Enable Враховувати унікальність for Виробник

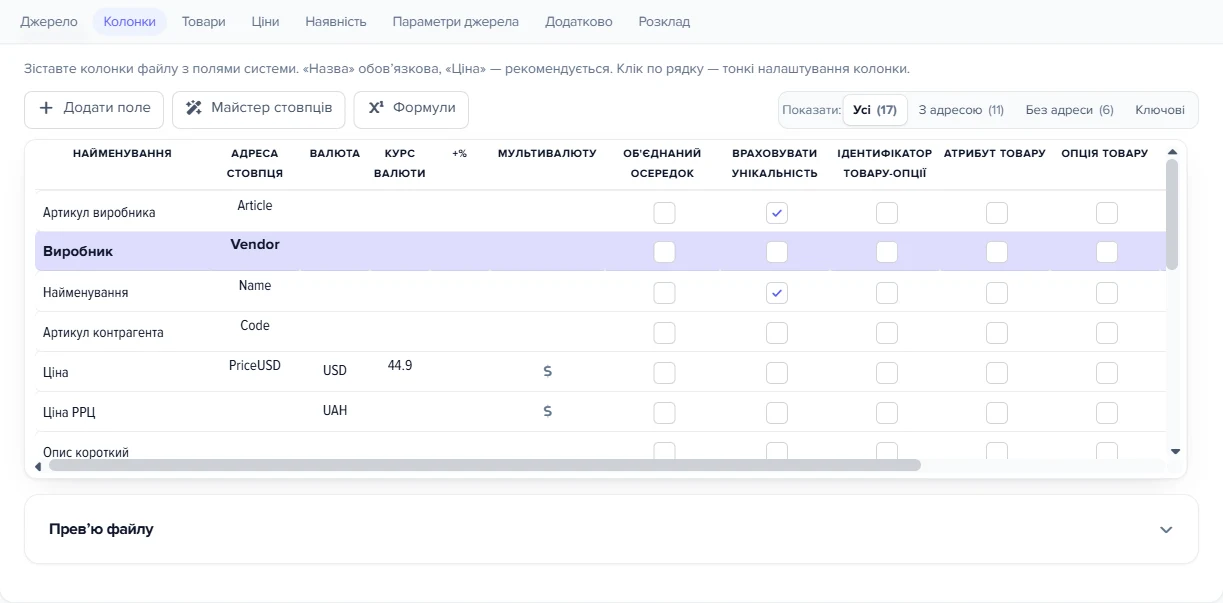pos(777,252)
